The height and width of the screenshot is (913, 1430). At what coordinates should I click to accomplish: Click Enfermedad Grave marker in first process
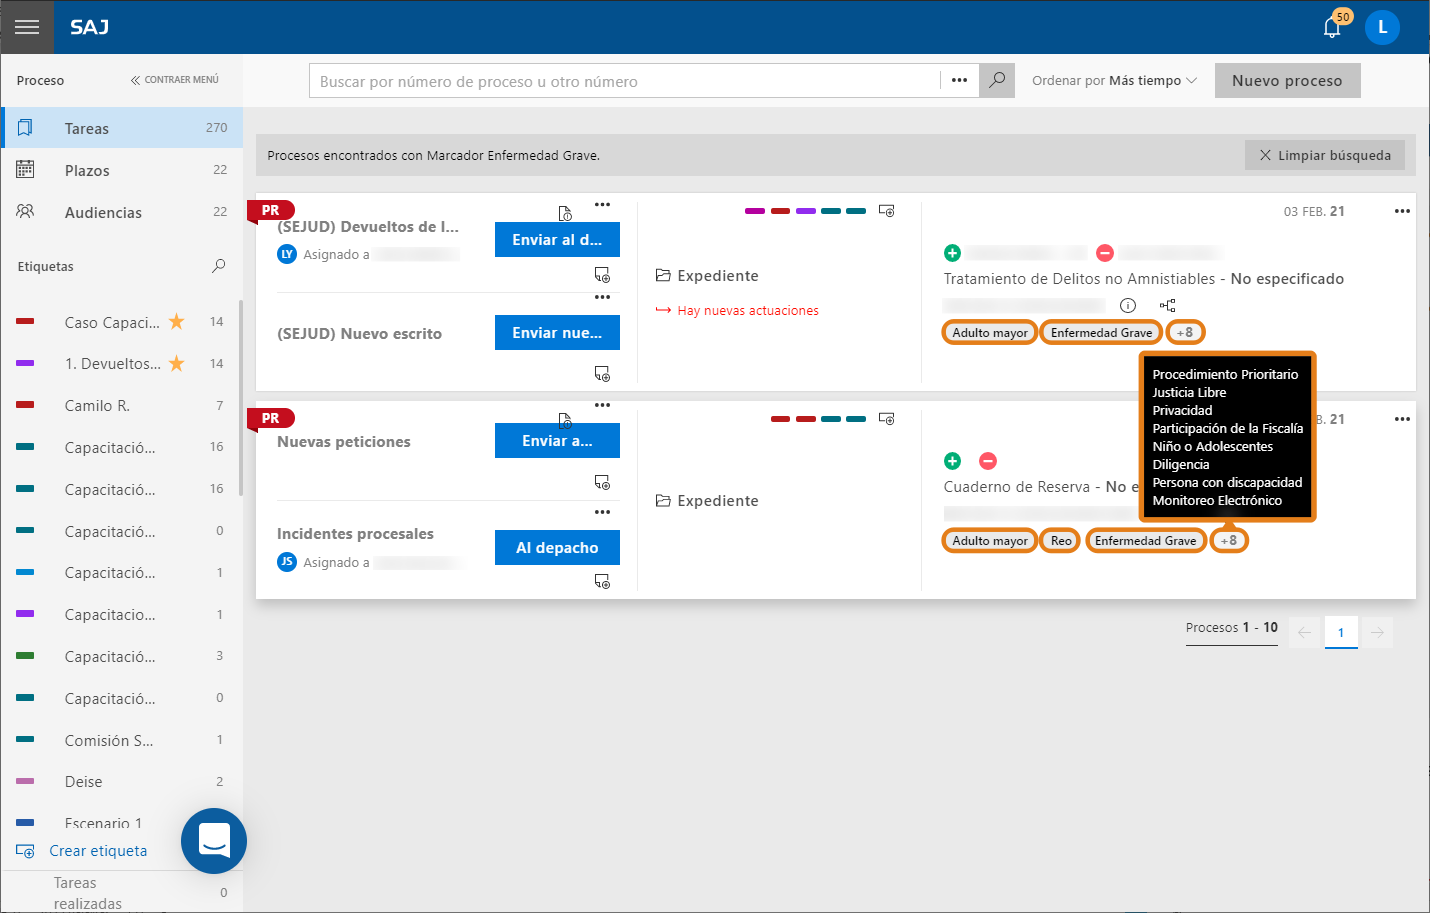click(1101, 332)
